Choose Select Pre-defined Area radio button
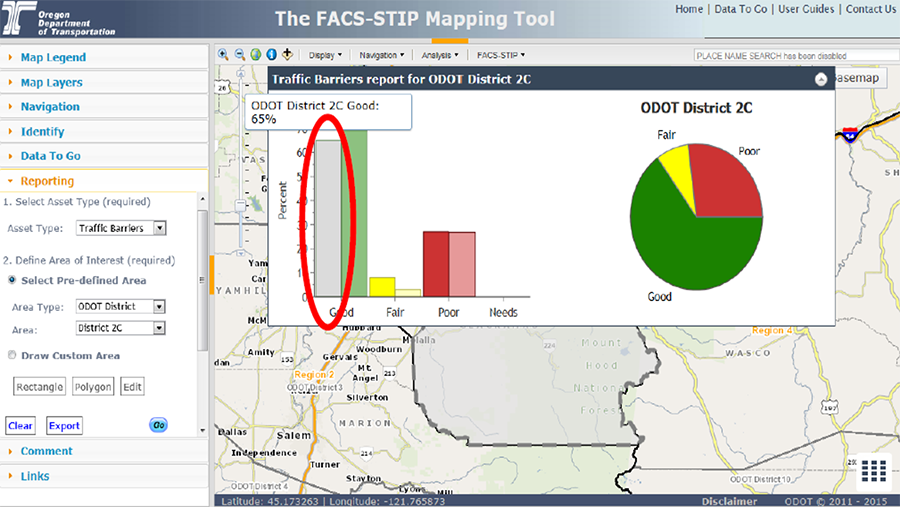This screenshot has height=507, width=900. click(11, 280)
